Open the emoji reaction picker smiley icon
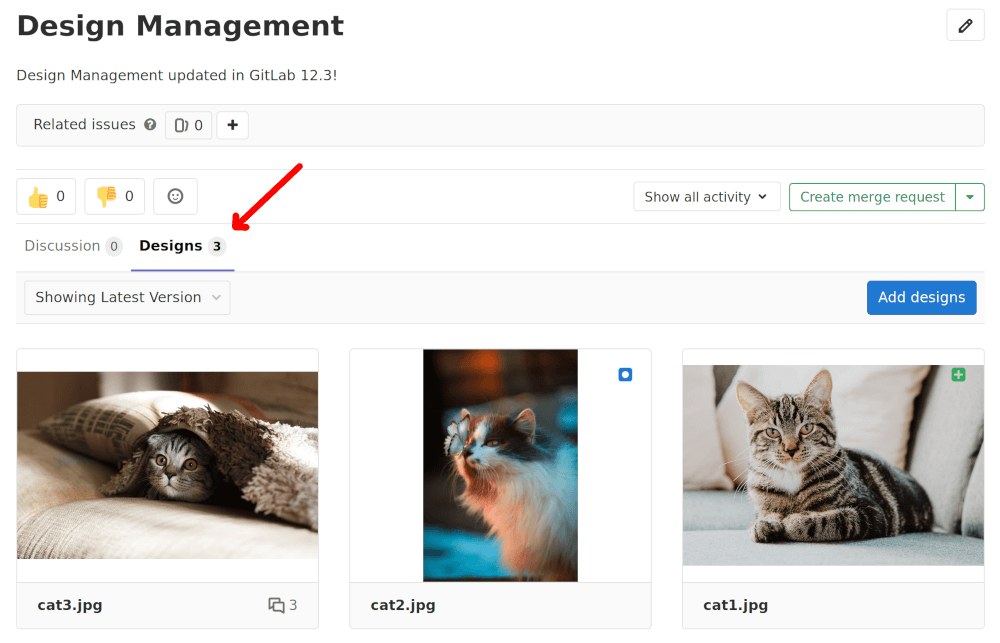This screenshot has height=643, width=1000. pos(175,196)
